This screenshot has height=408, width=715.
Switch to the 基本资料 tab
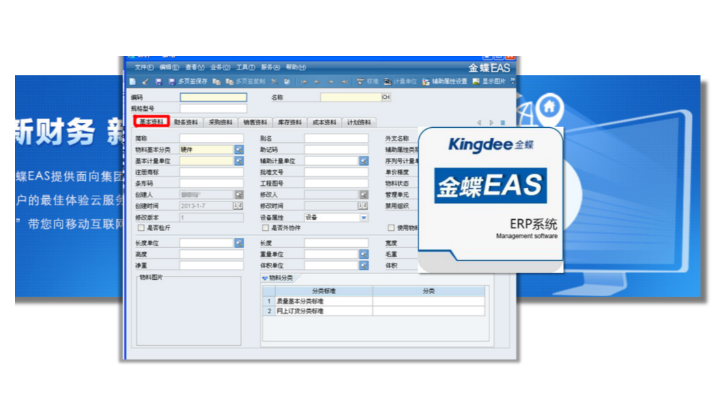[x=152, y=122]
